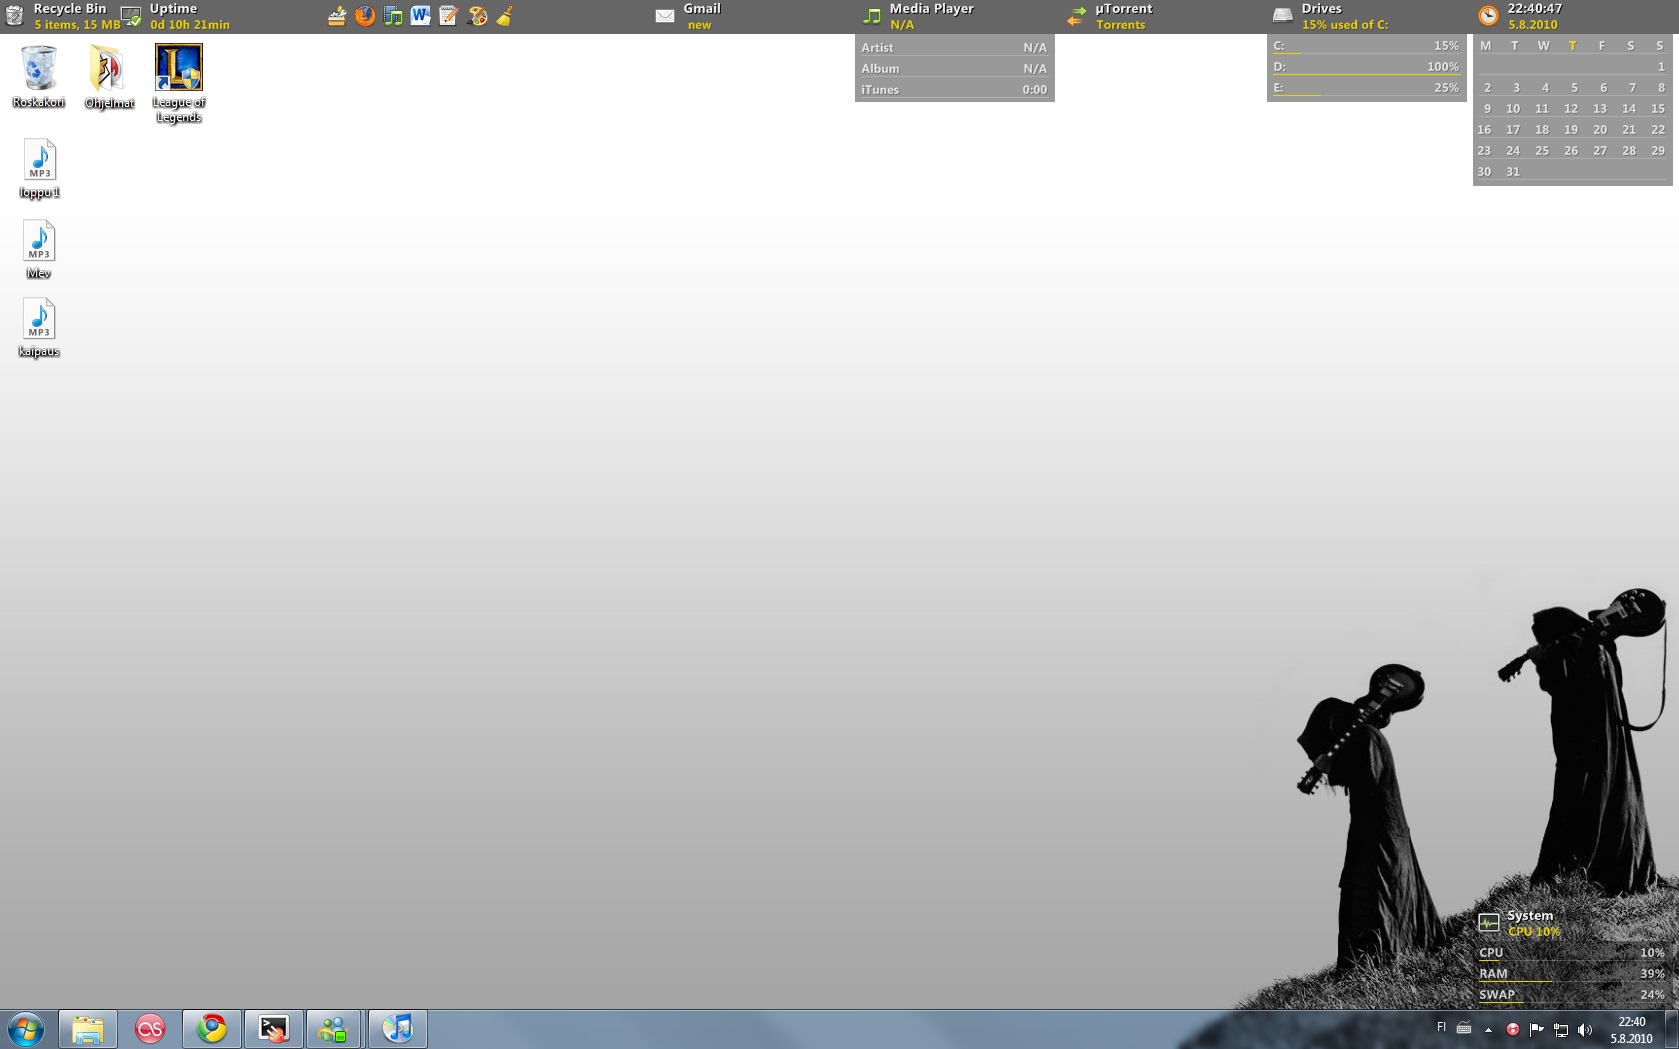
Task: Launch Microsoft Word from the top bar
Action: 420,16
